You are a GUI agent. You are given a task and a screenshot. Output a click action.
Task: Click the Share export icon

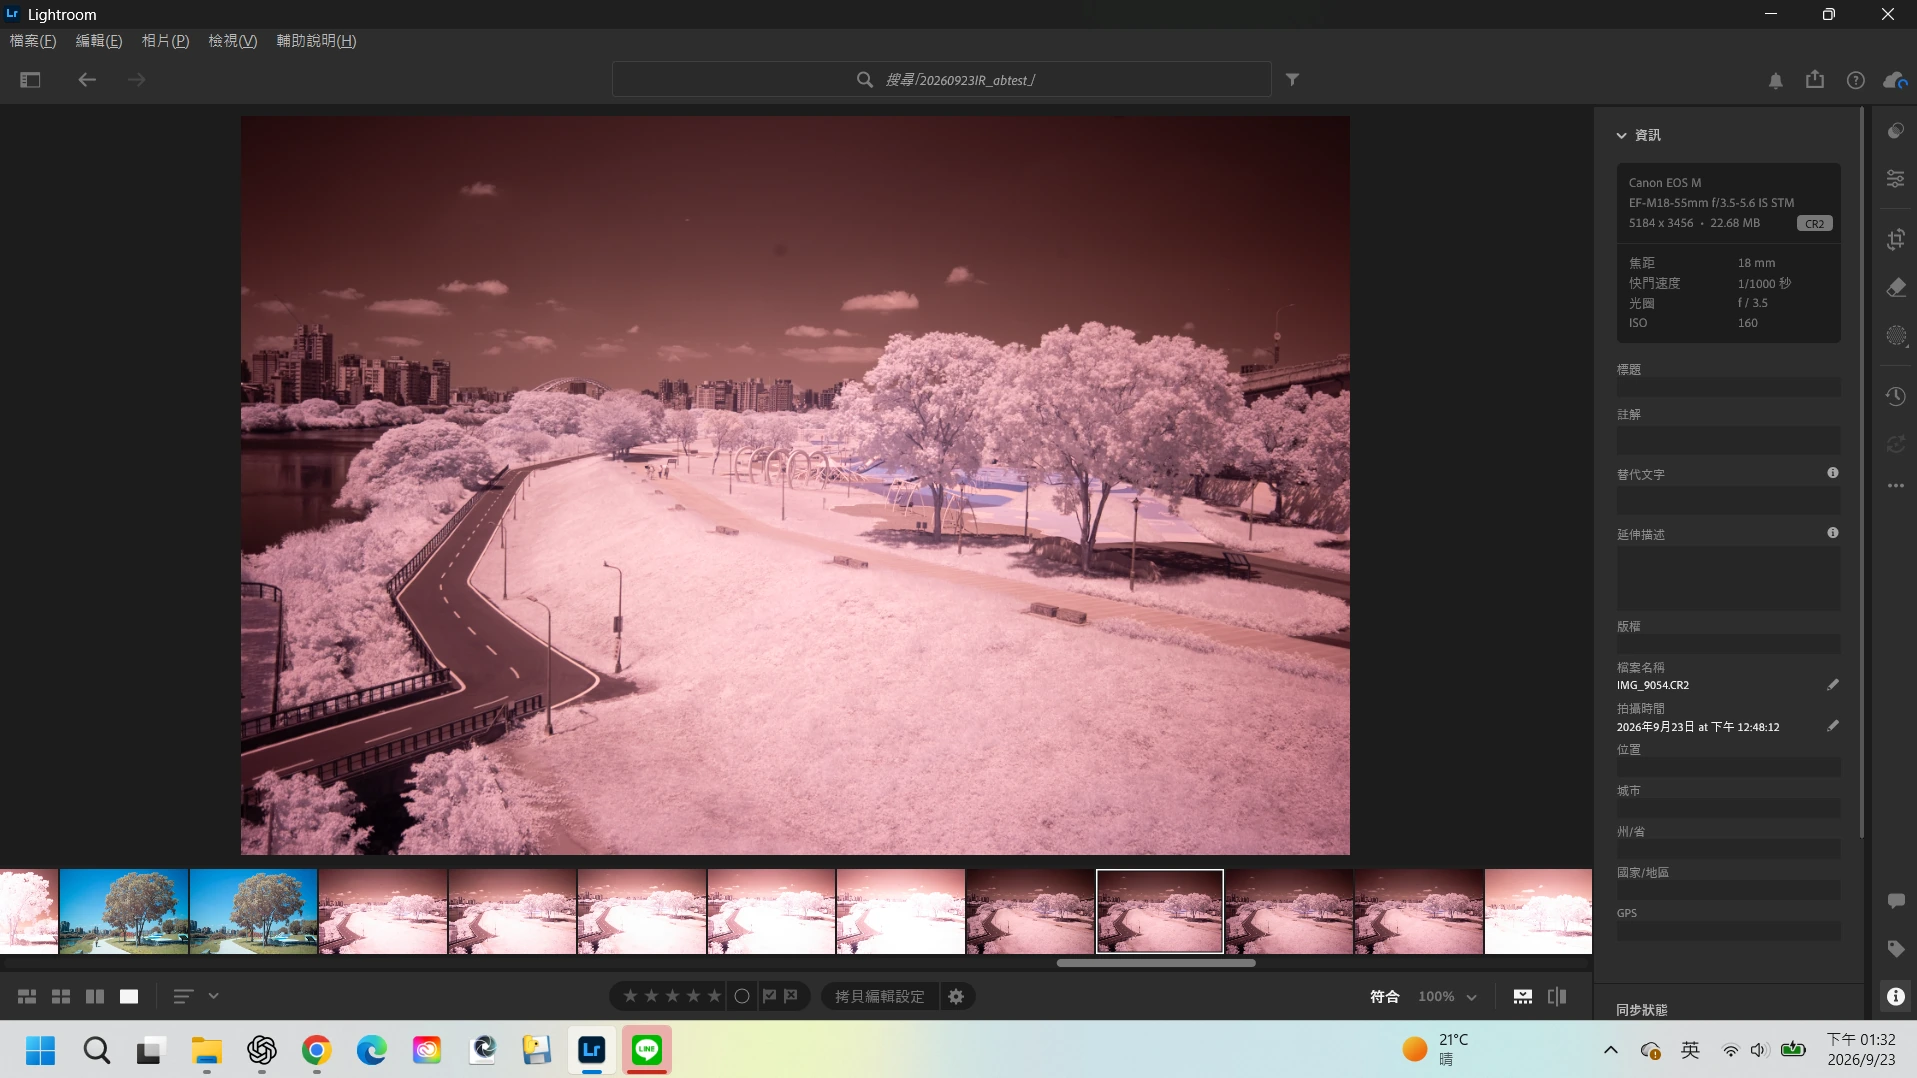coord(1815,80)
